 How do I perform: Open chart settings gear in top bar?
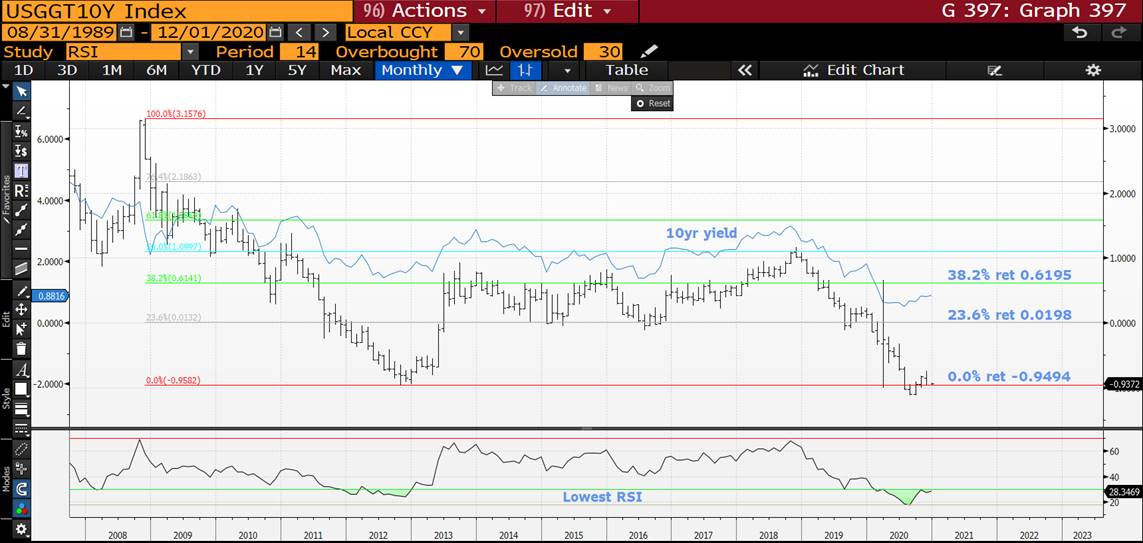tap(1093, 70)
